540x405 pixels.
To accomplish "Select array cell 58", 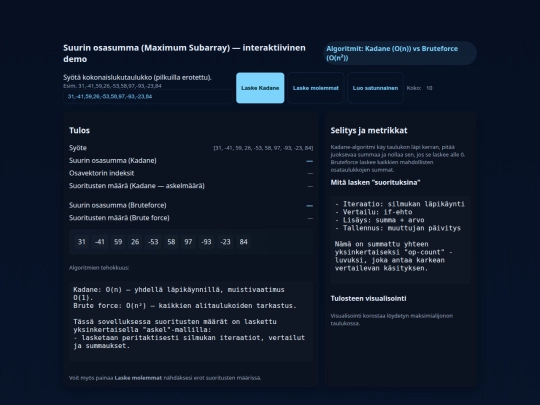I will coord(171,242).
